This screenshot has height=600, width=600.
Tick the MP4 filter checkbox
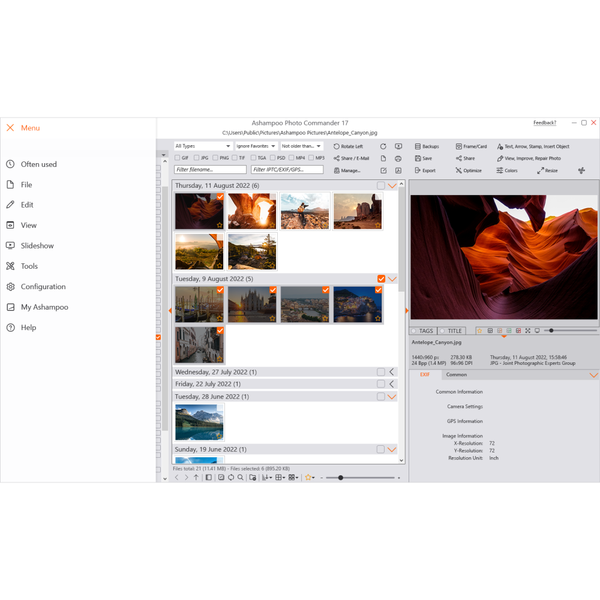pos(292,158)
